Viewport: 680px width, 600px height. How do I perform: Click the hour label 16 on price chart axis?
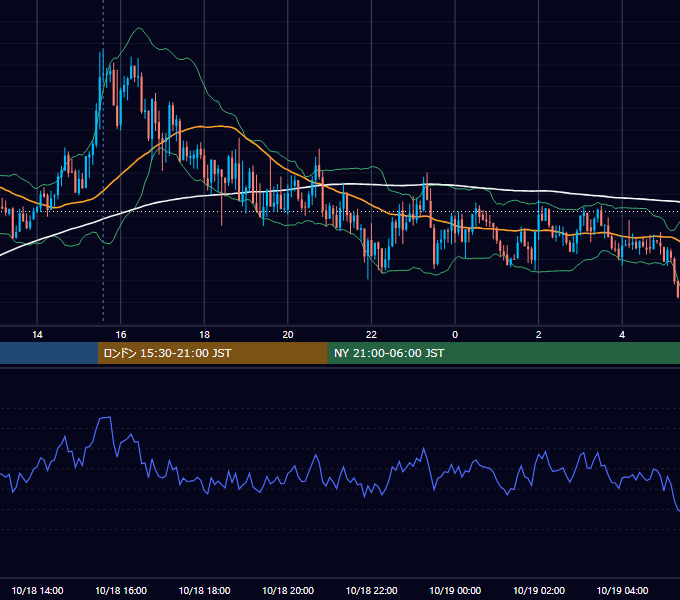point(121,335)
